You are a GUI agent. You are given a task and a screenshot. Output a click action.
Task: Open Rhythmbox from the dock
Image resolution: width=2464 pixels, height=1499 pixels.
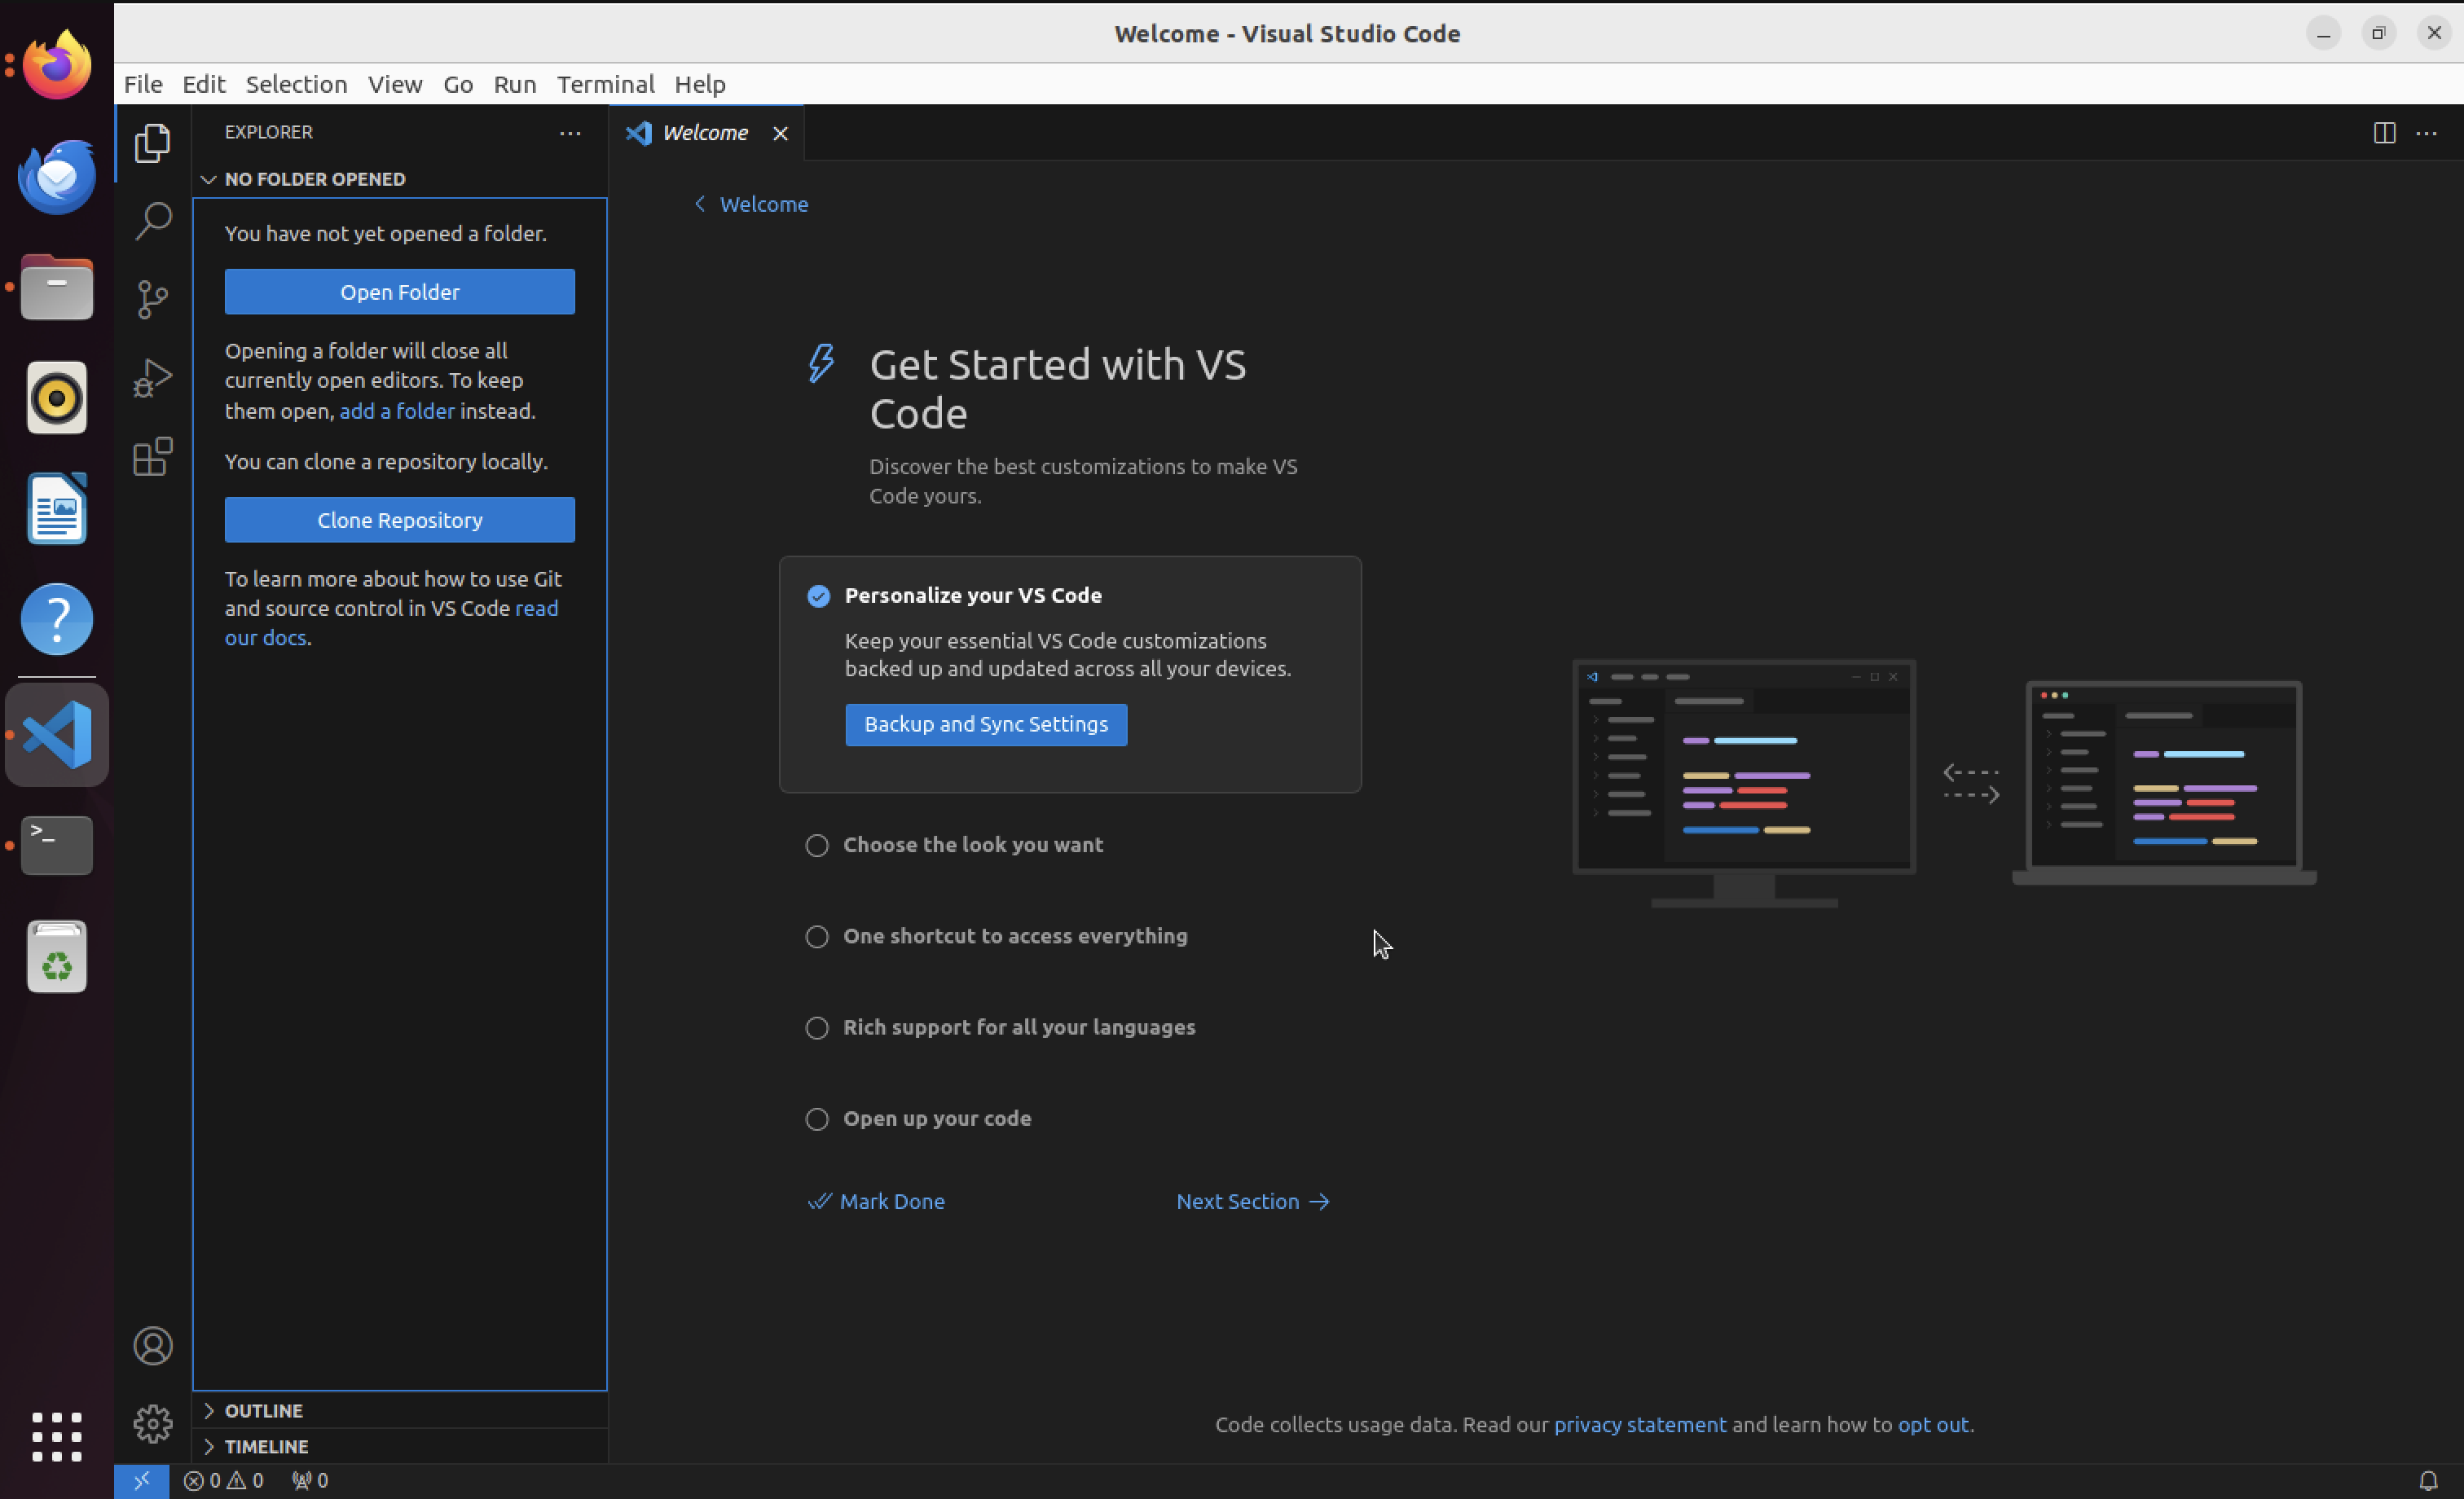(x=57, y=398)
